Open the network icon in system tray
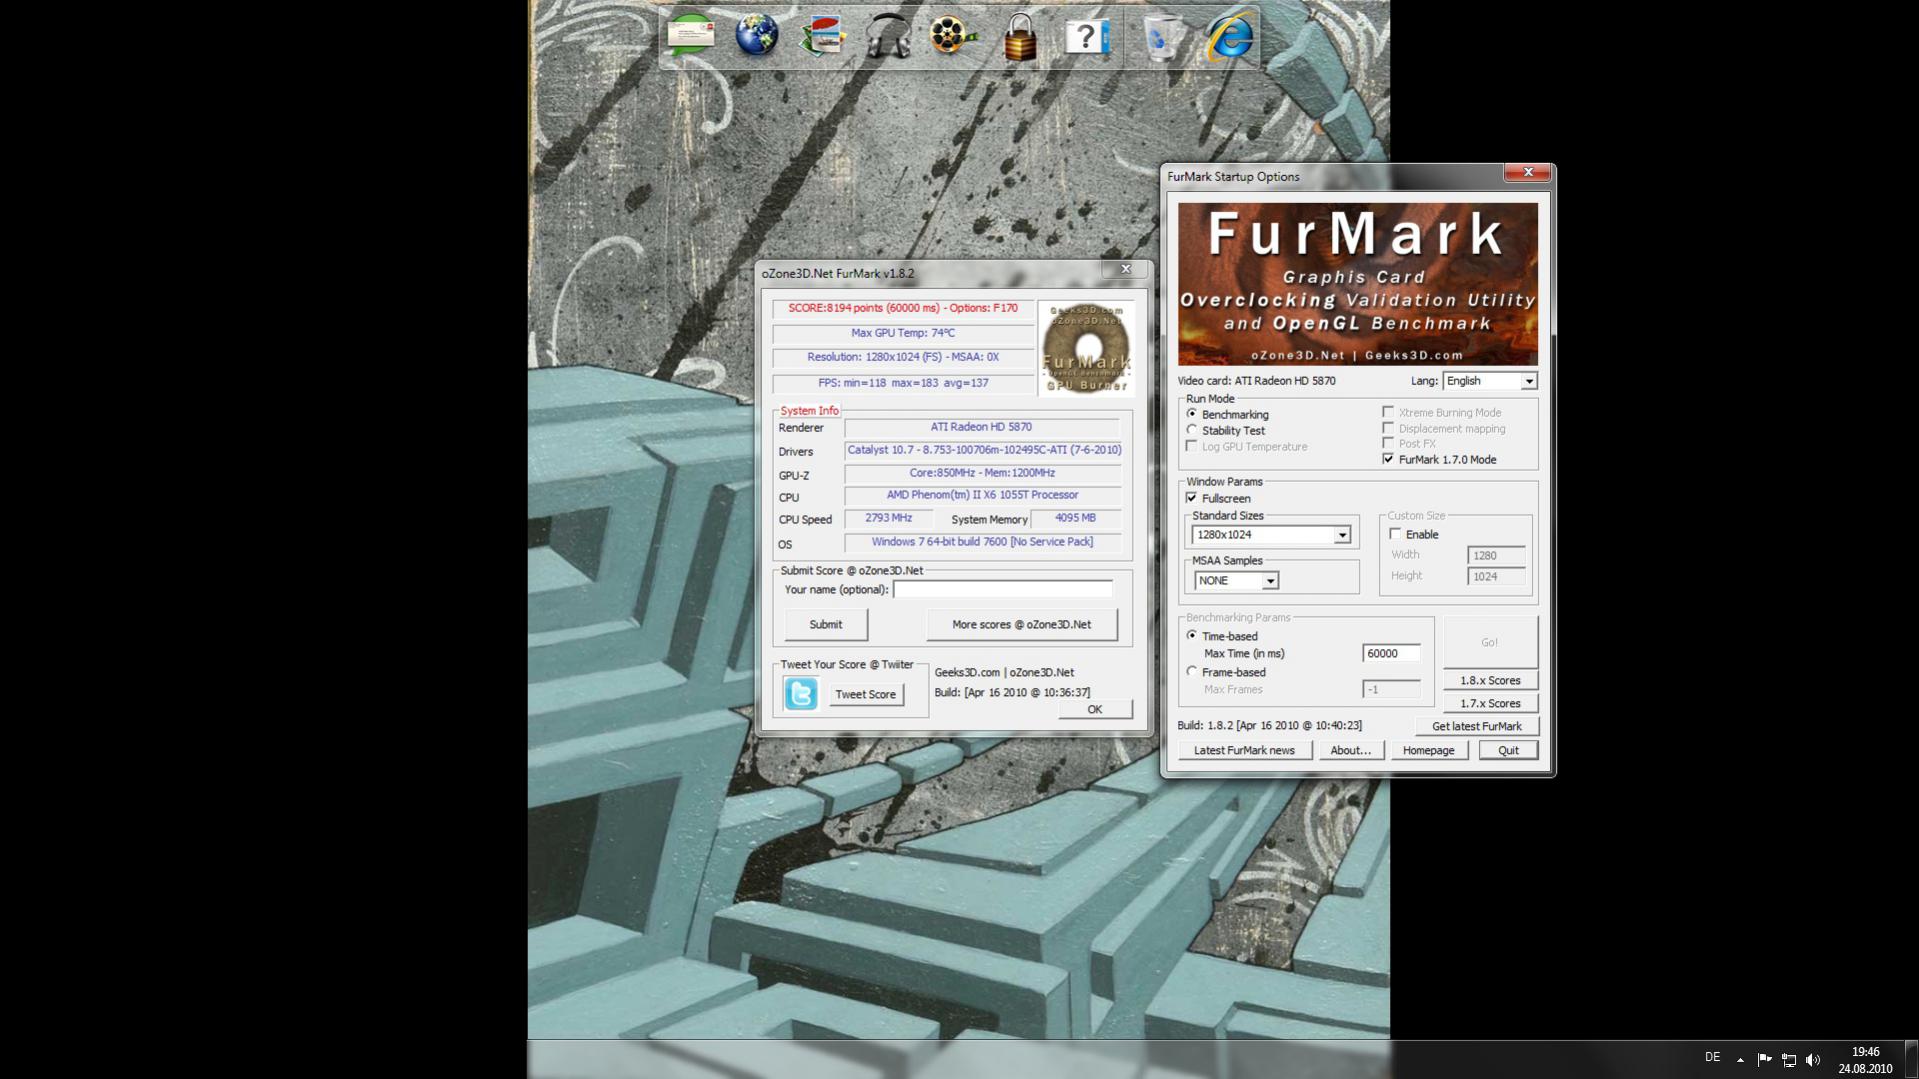 point(1789,1059)
